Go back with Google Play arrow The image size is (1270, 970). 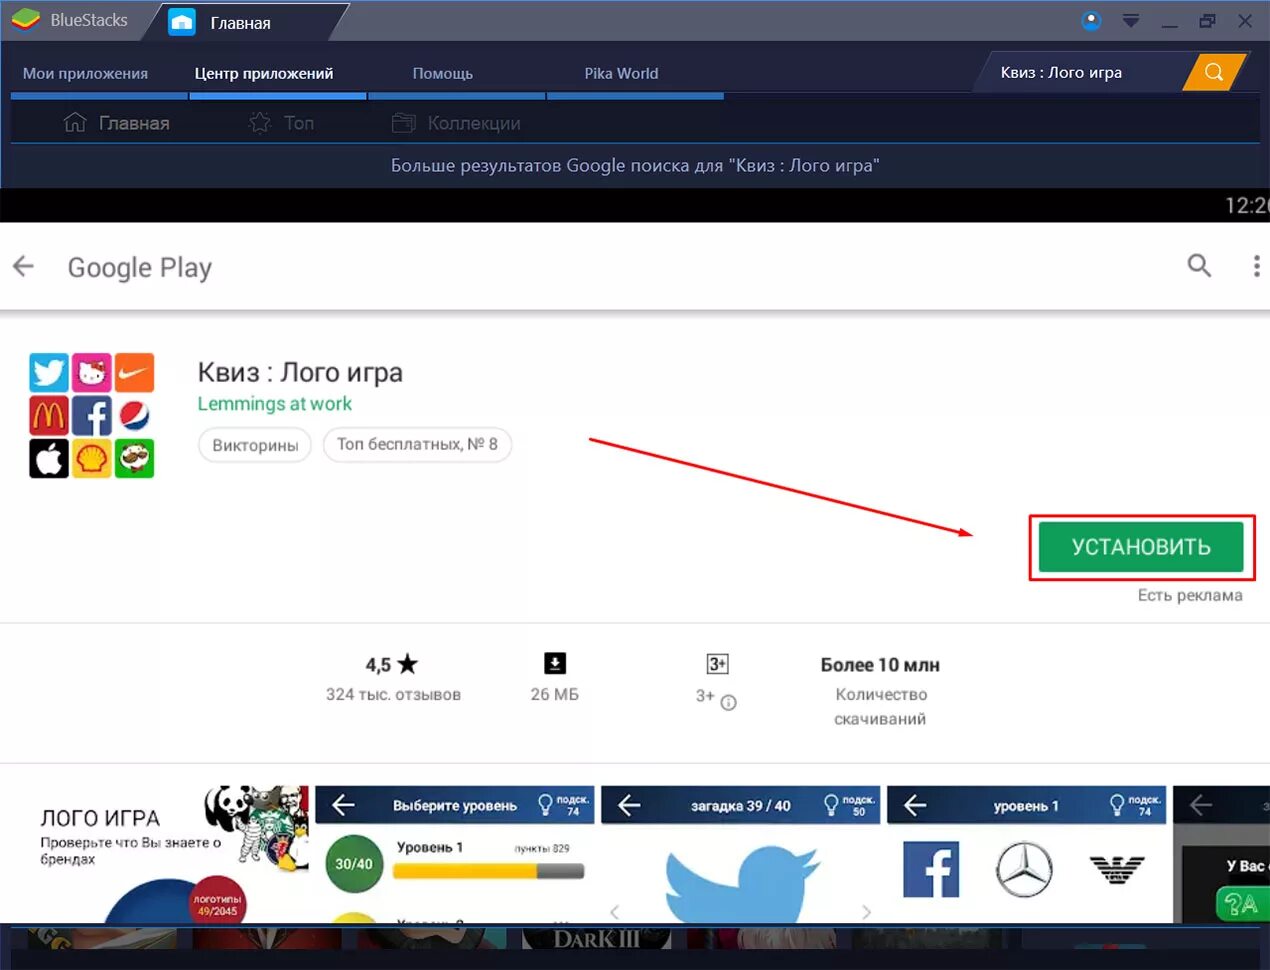pos(23,266)
